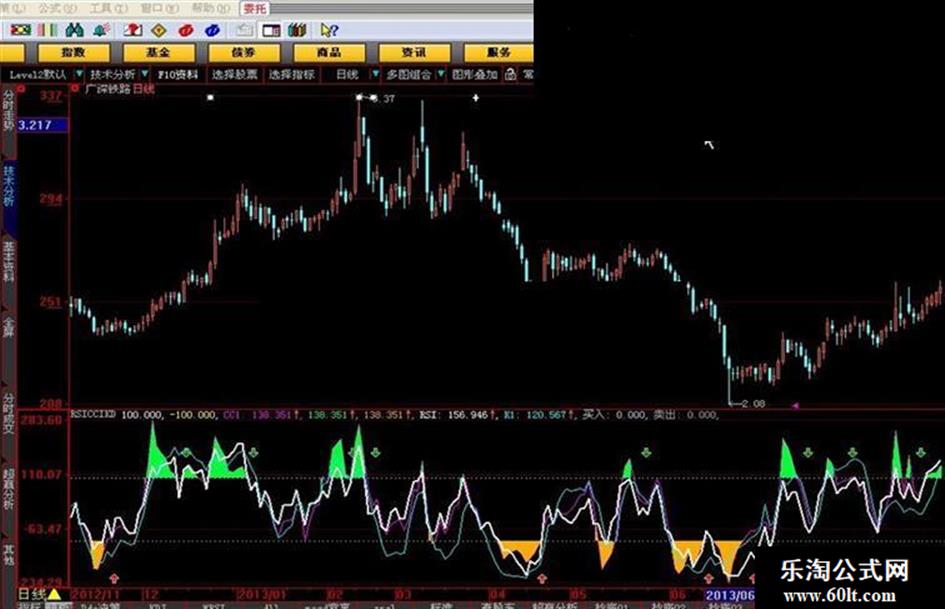Image resolution: width=945 pixels, height=609 pixels.
Task: Click the 债券 yellow button
Action: (x=244, y=52)
